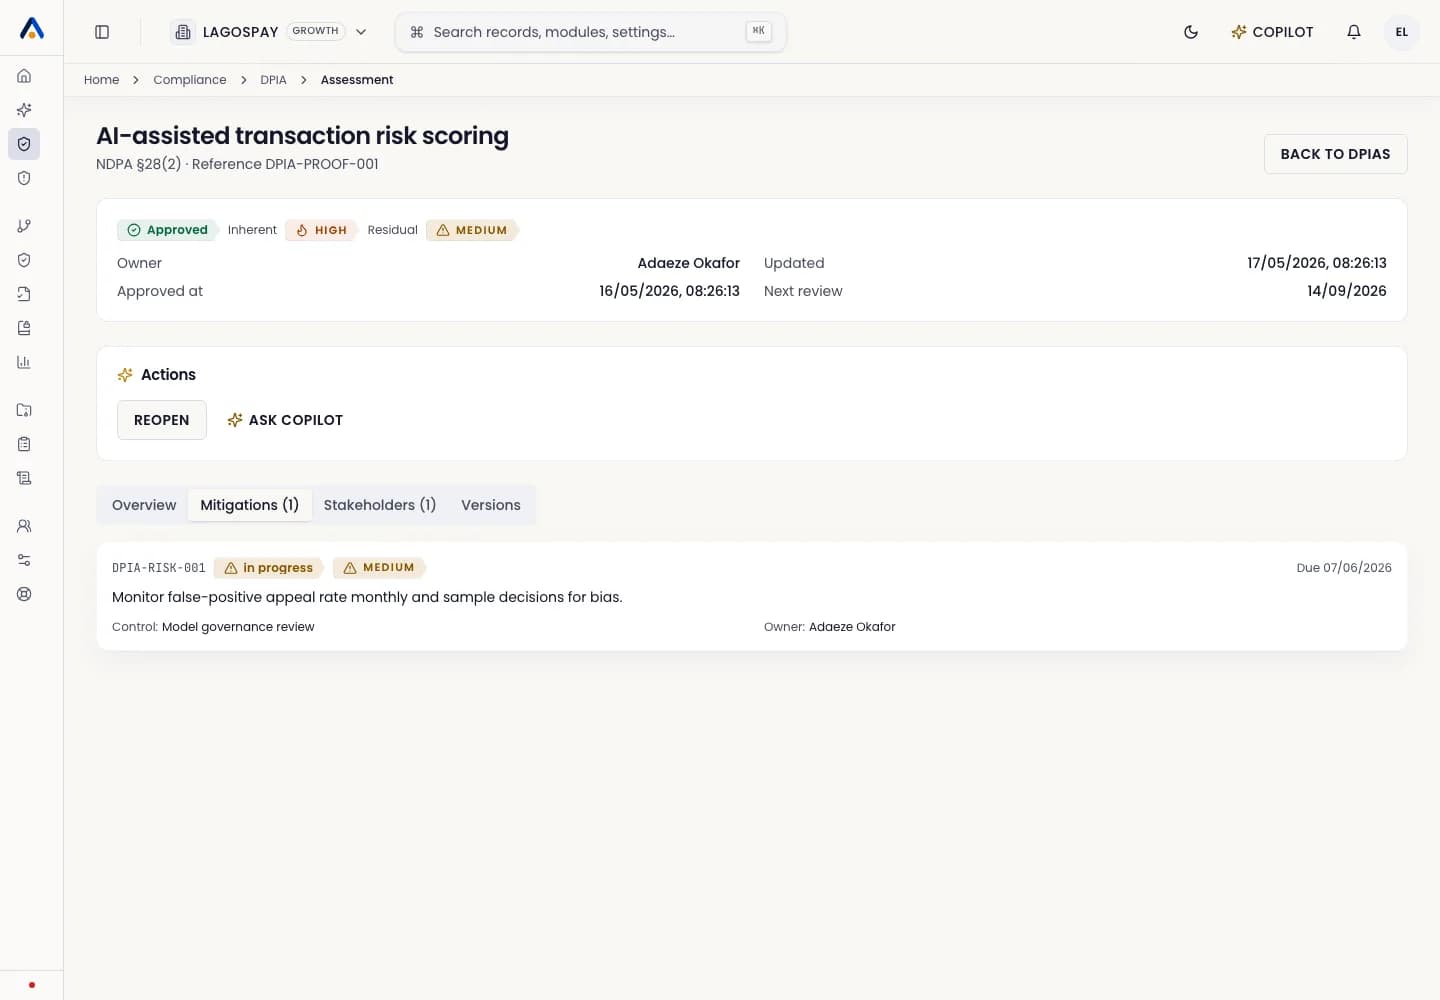This screenshot has height=1000, width=1440.
Task: Switch to dark mode via moon icon
Action: [1191, 32]
